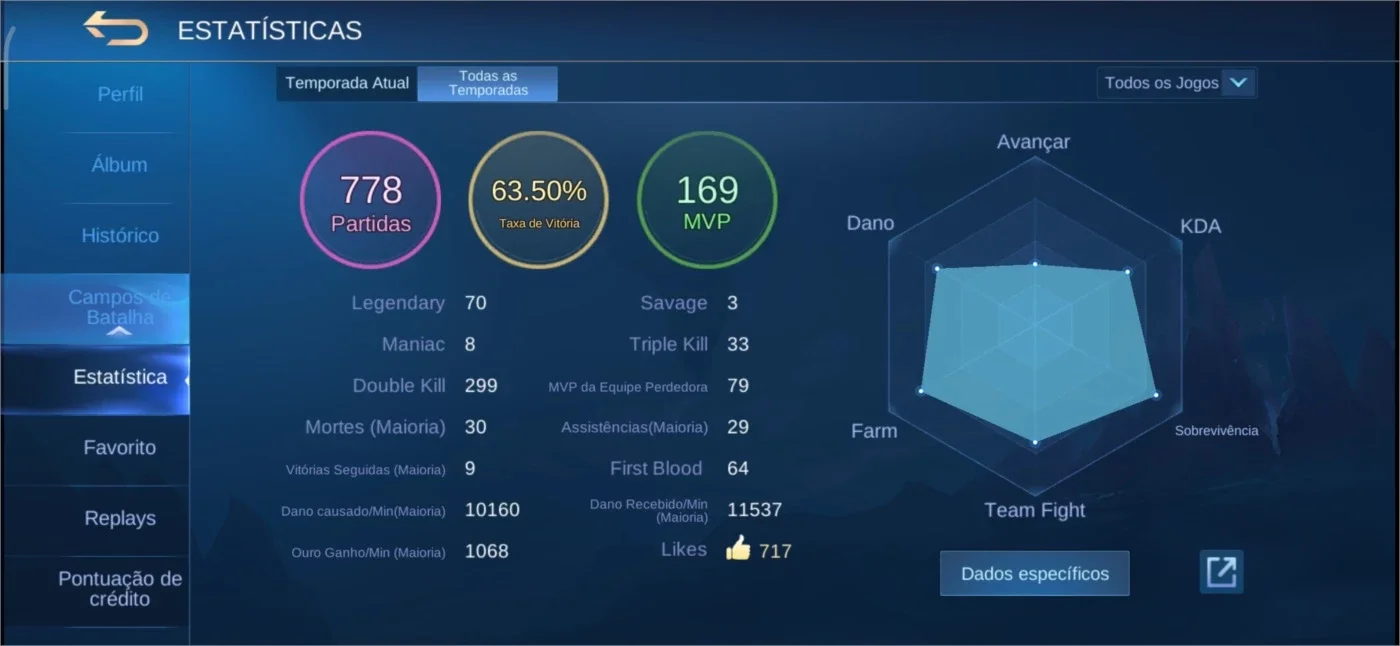Click the Team Fight label on radar chart
The height and width of the screenshot is (646, 1400).
(x=1034, y=510)
